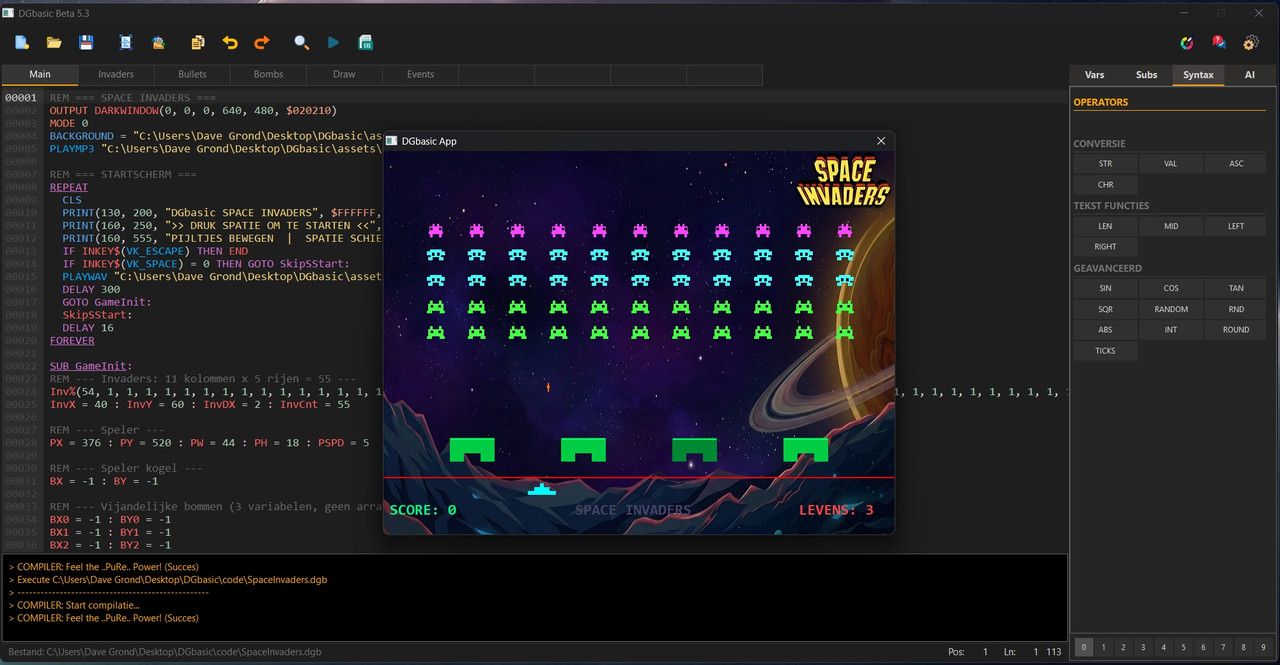The image size is (1280, 665).
Task: Select the Draw code tab
Action: (344, 75)
